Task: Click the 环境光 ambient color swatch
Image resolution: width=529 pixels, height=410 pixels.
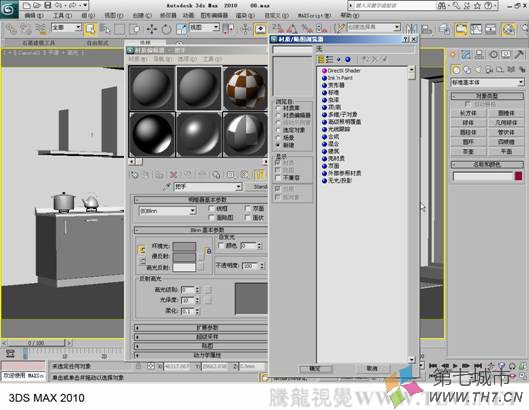Action: pyautogui.click(x=184, y=246)
